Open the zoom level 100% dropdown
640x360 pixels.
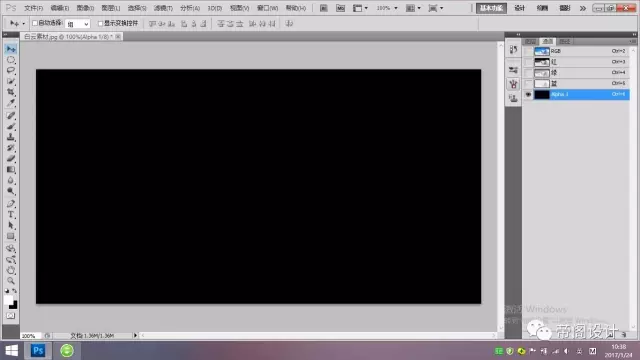(387, 8)
